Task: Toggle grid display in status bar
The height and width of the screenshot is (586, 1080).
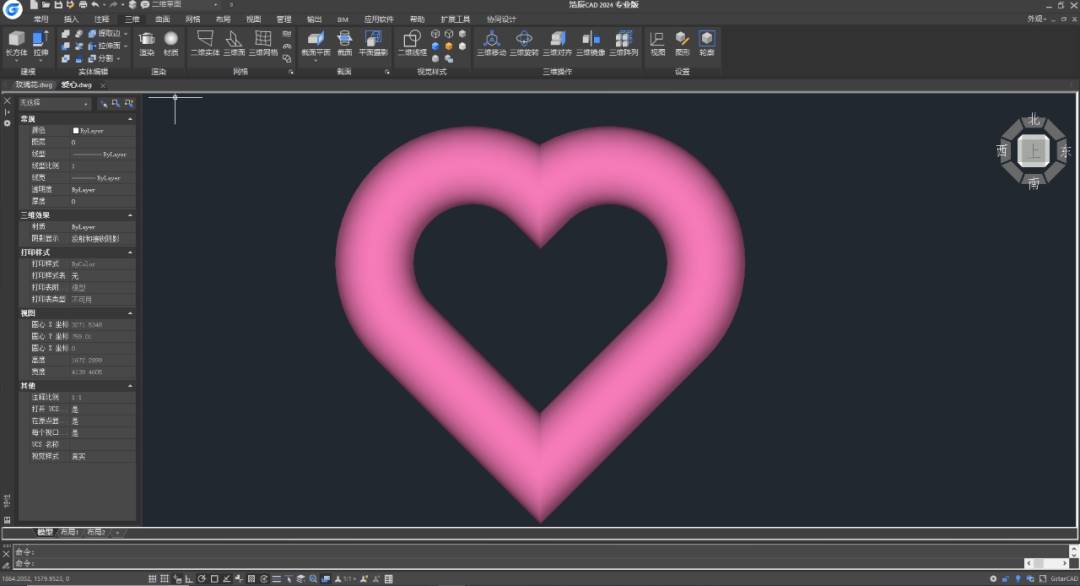Action: [x=152, y=579]
